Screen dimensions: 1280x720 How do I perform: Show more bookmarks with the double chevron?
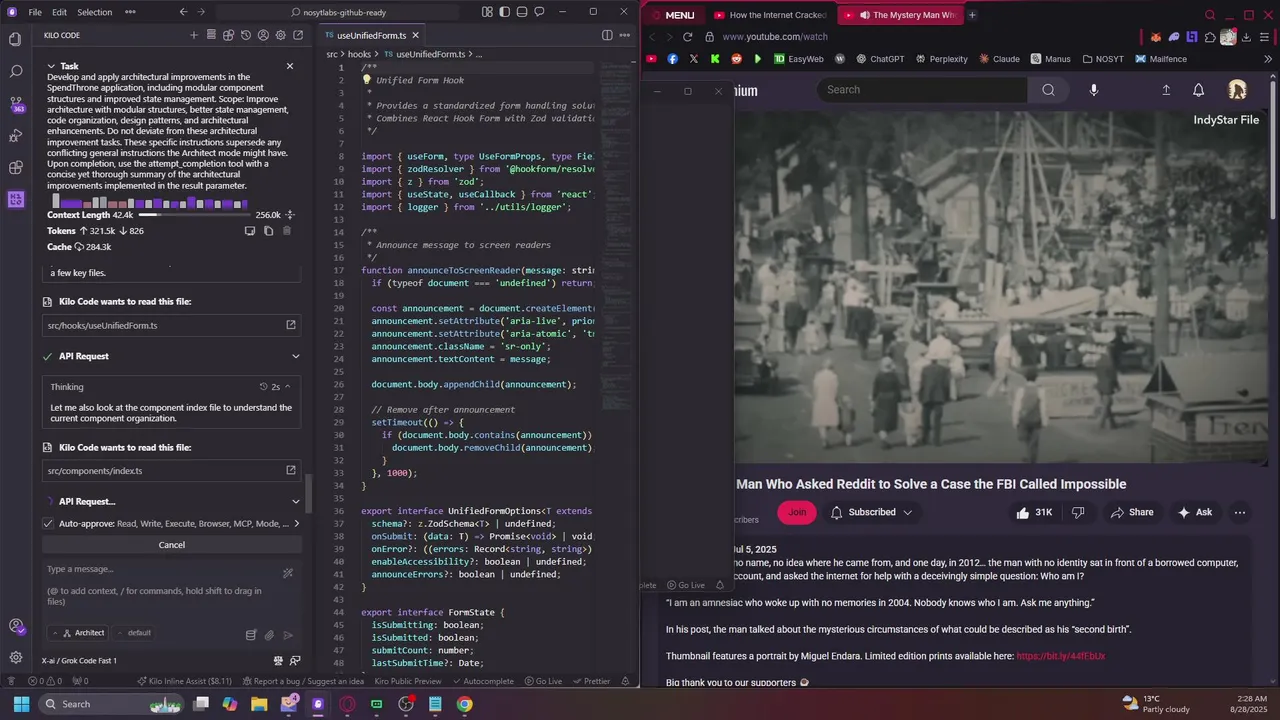tap(1268, 59)
